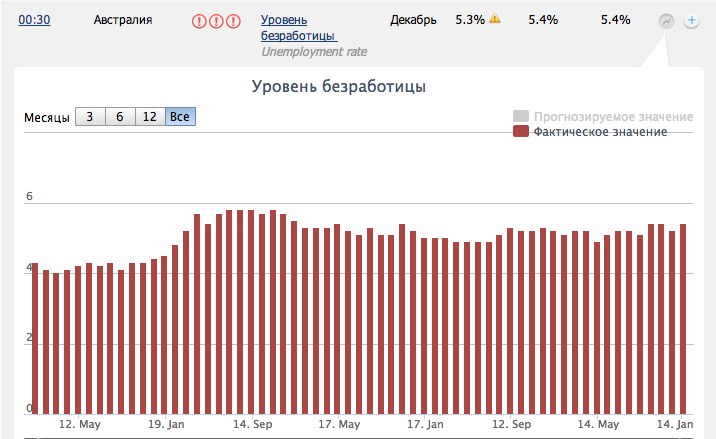
Task: Click the plus icon to add event
Action: (691, 21)
